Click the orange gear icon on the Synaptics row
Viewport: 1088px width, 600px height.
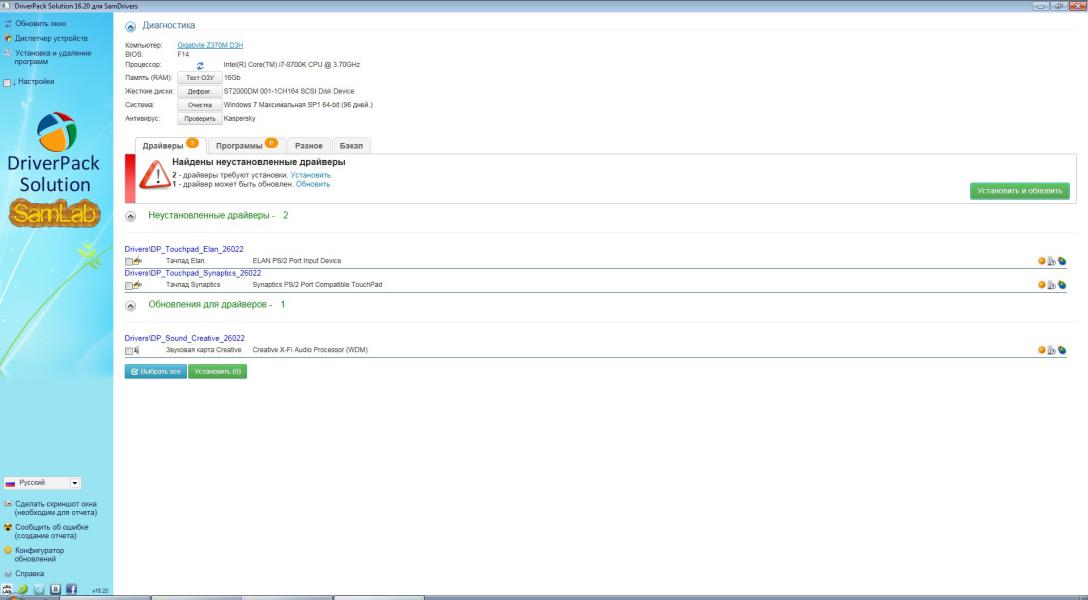click(1042, 285)
